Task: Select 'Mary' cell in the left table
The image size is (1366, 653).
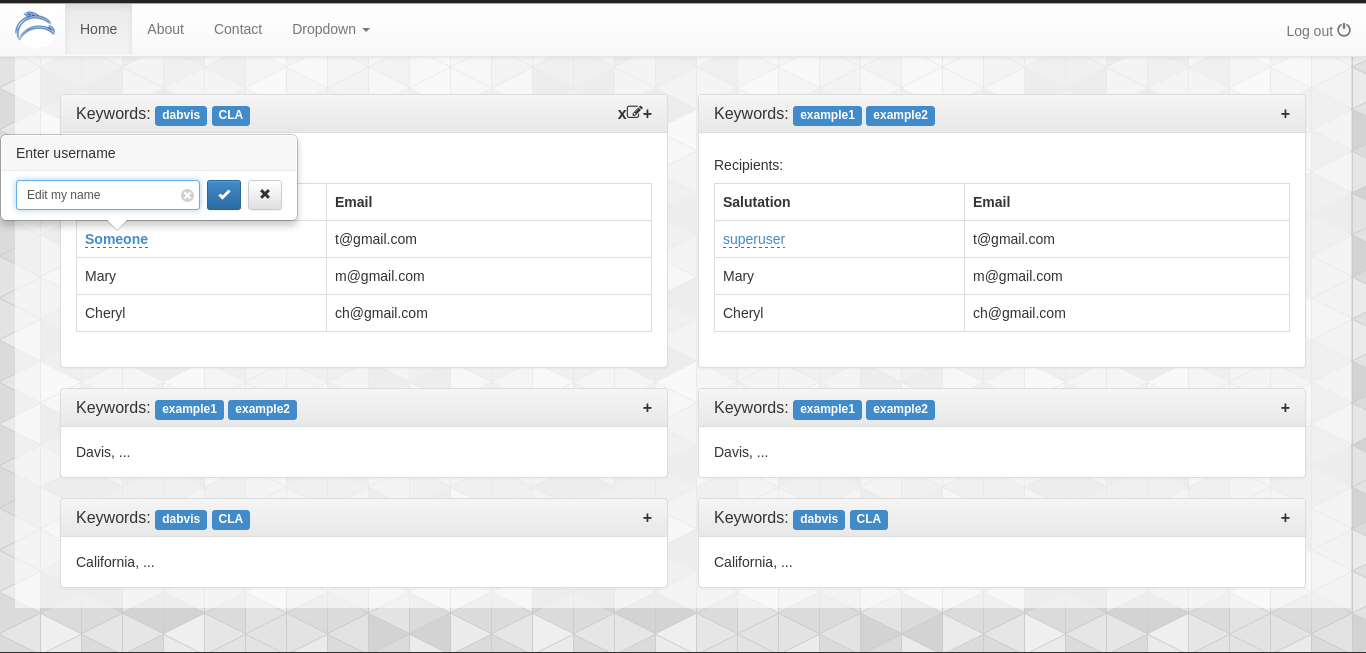Action: (201, 276)
